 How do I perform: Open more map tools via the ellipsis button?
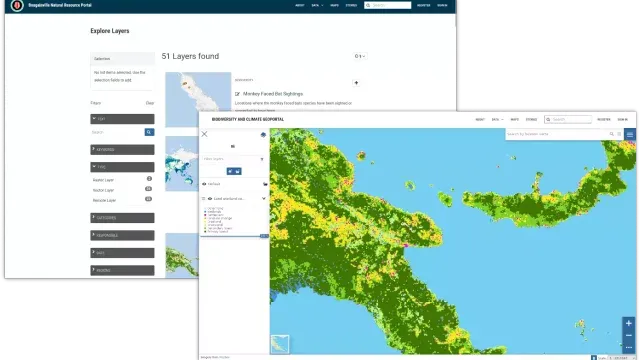click(629, 347)
